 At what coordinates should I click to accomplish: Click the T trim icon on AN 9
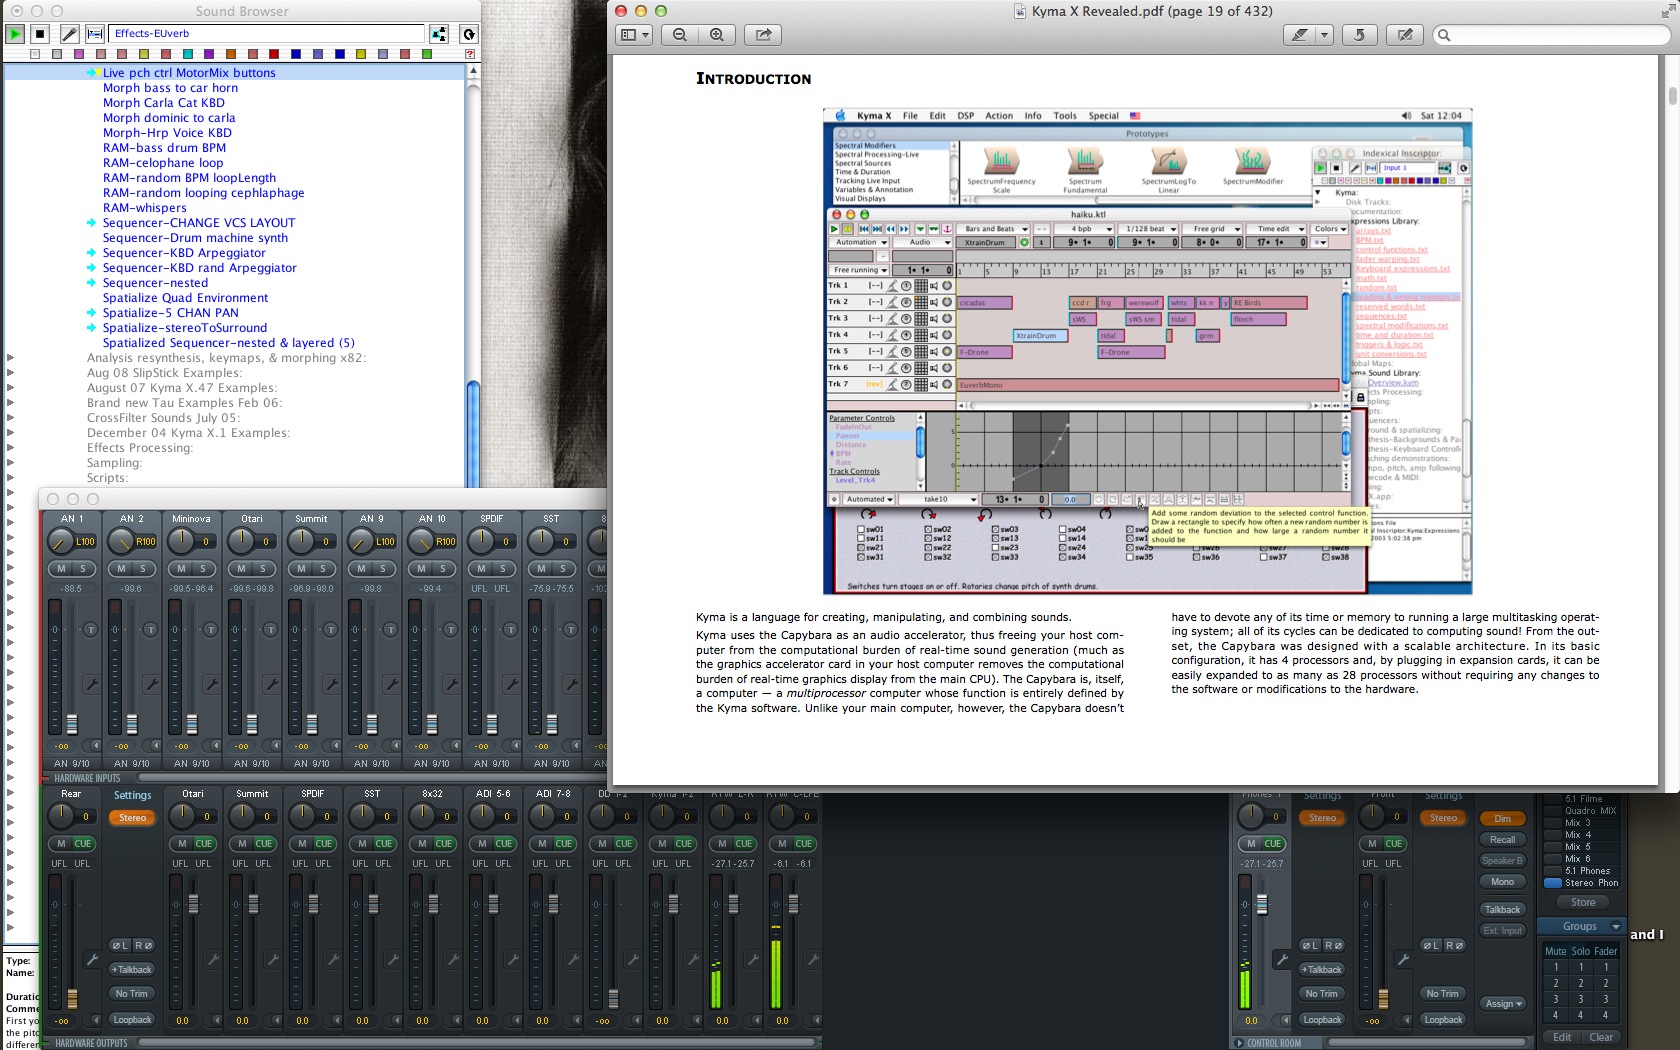pos(391,630)
